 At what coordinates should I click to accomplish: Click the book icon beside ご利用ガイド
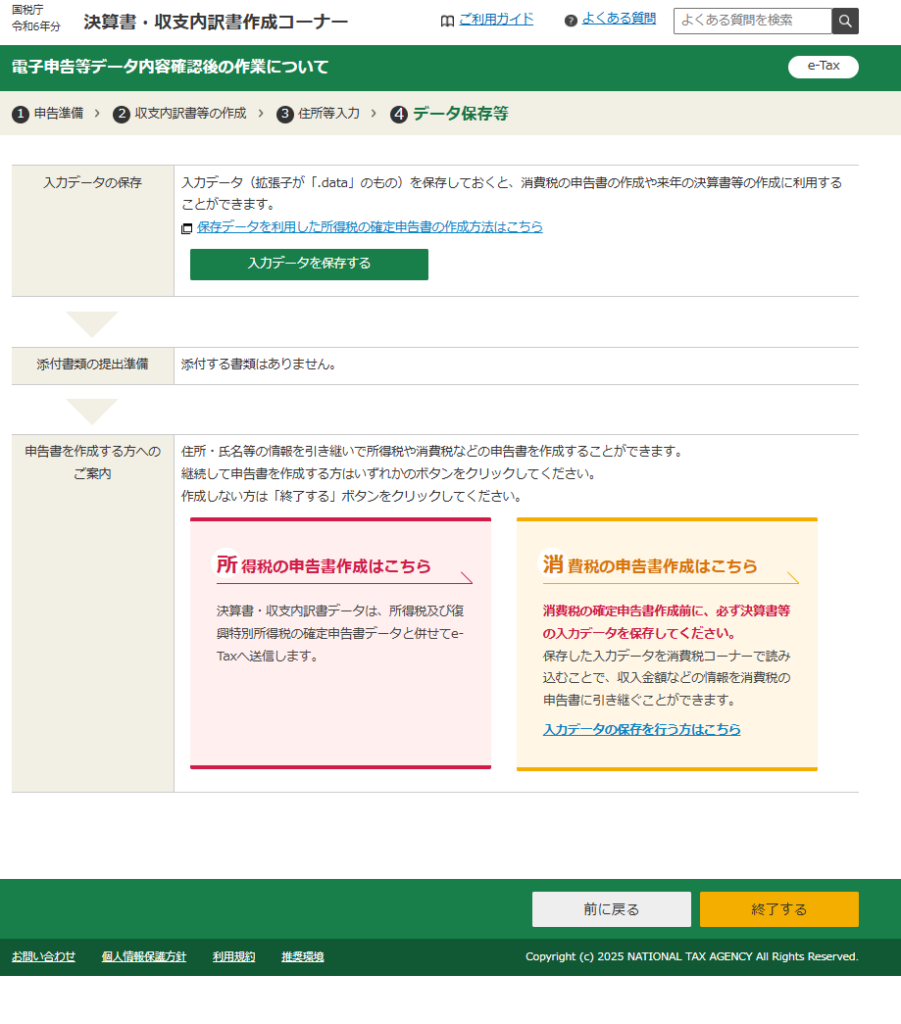click(x=447, y=20)
